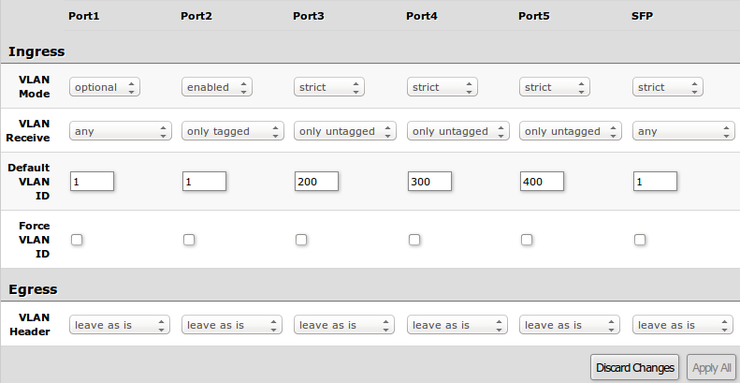Image resolution: width=740 pixels, height=383 pixels.
Task: Click the VLAN Mode row label
Action: pos(34,87)
